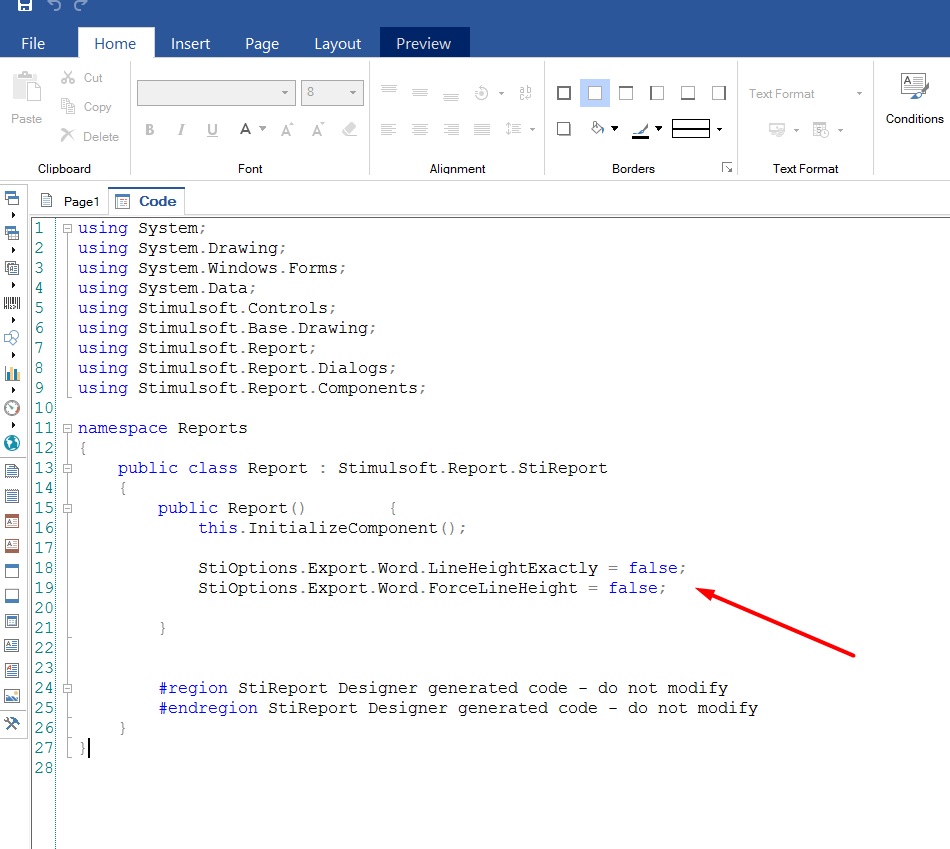950x849 pixels.
Task: Click the Gauge toolbox icon
Action: pyautogui.click(x=12, y=408)
